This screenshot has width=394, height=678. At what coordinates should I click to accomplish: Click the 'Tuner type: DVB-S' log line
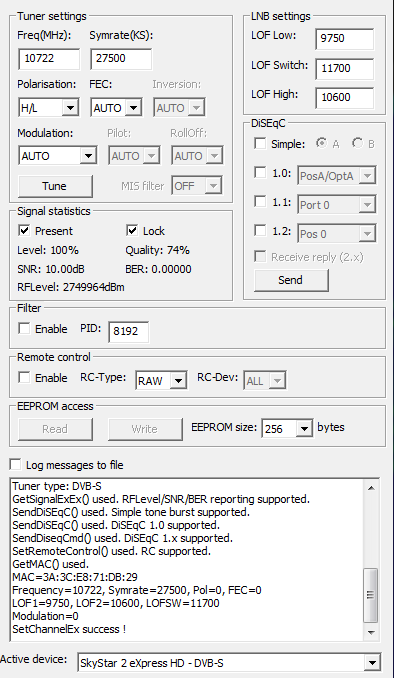57,486
